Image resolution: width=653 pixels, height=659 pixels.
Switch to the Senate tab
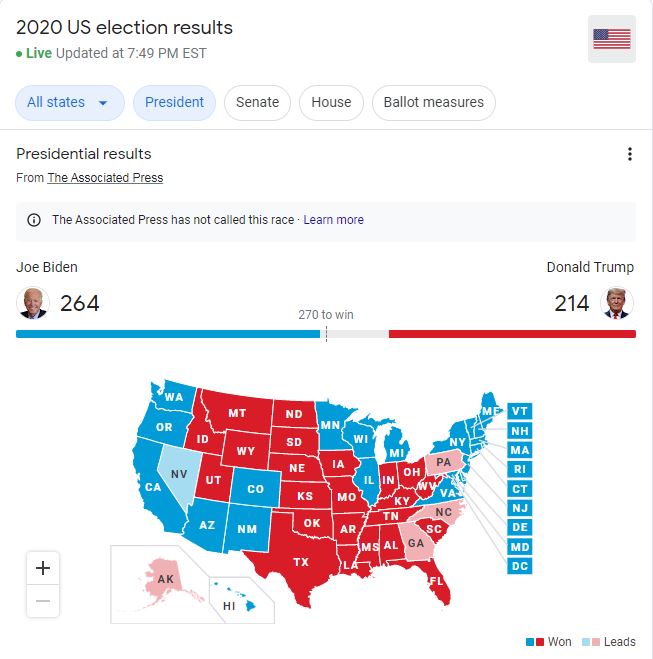(257, 102)
